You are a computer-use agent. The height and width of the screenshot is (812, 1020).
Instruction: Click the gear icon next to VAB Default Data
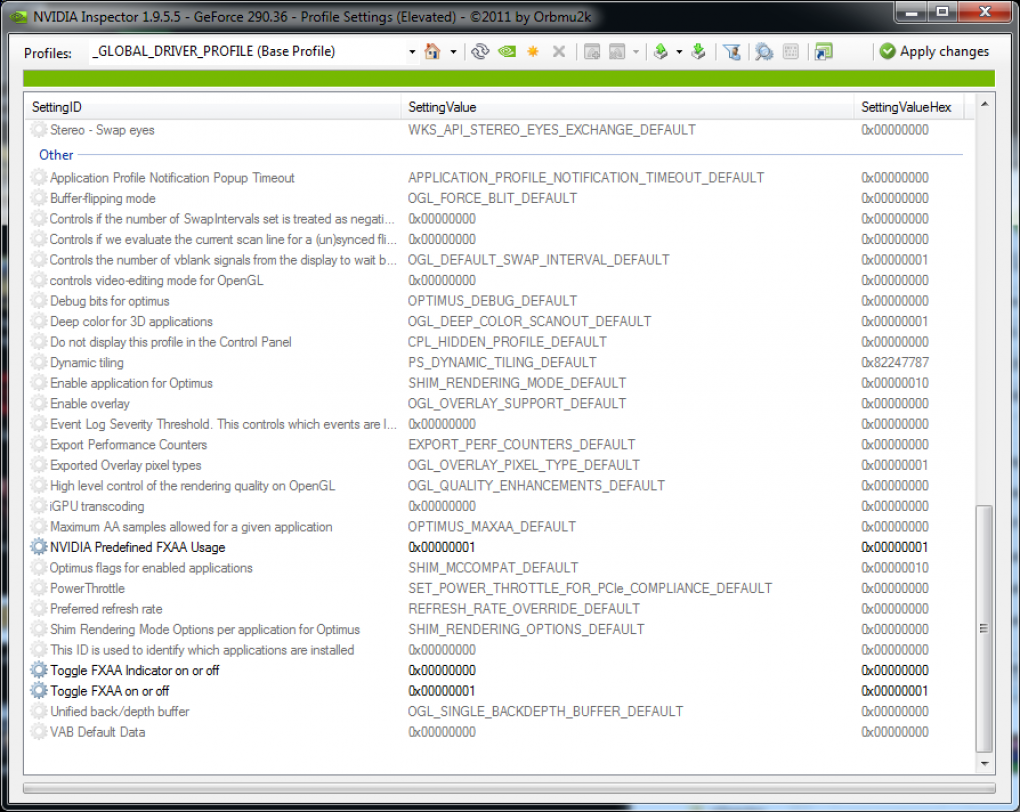pyautogui.click(x=39, y=731)
